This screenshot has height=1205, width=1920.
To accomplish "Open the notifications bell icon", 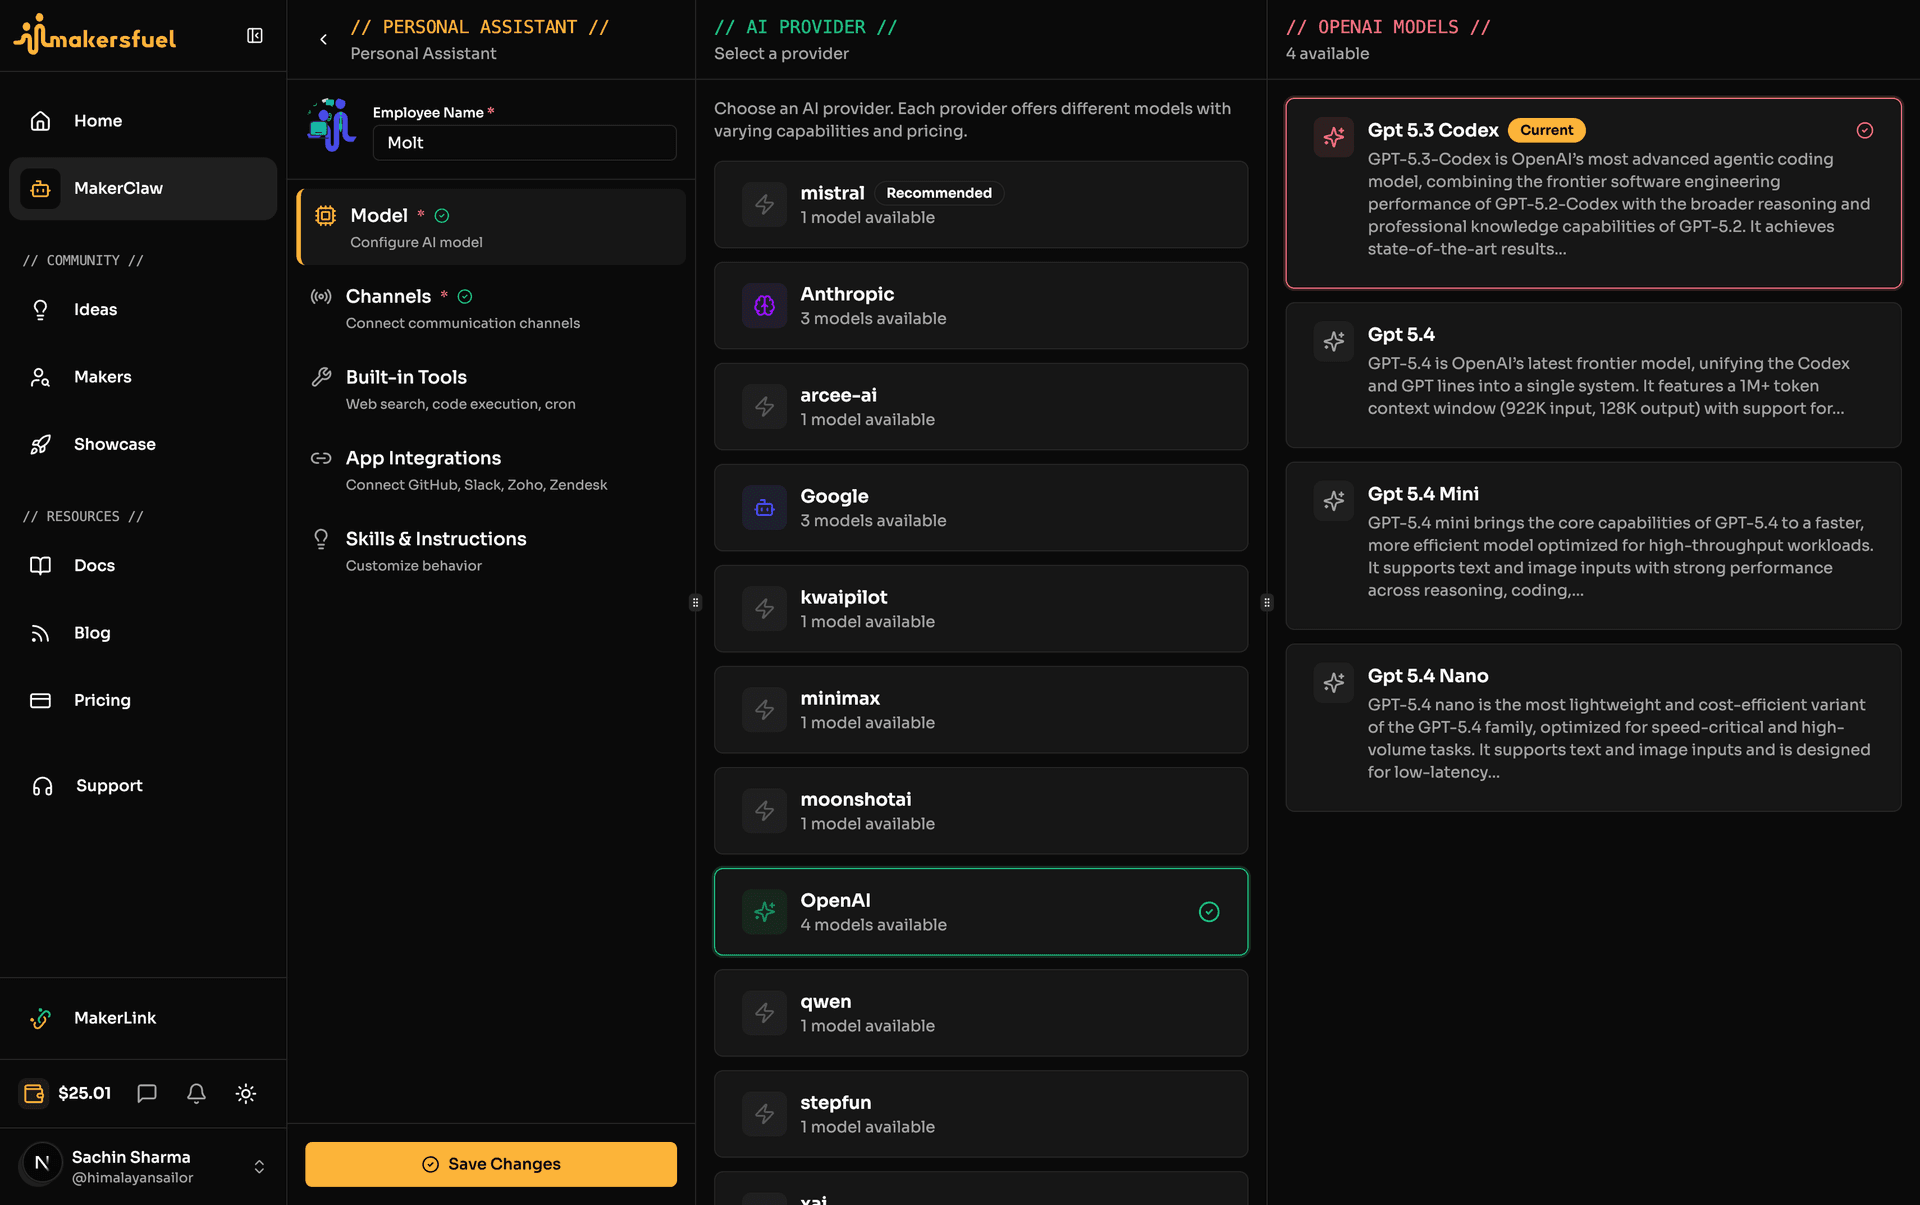I will [196, 1093].
